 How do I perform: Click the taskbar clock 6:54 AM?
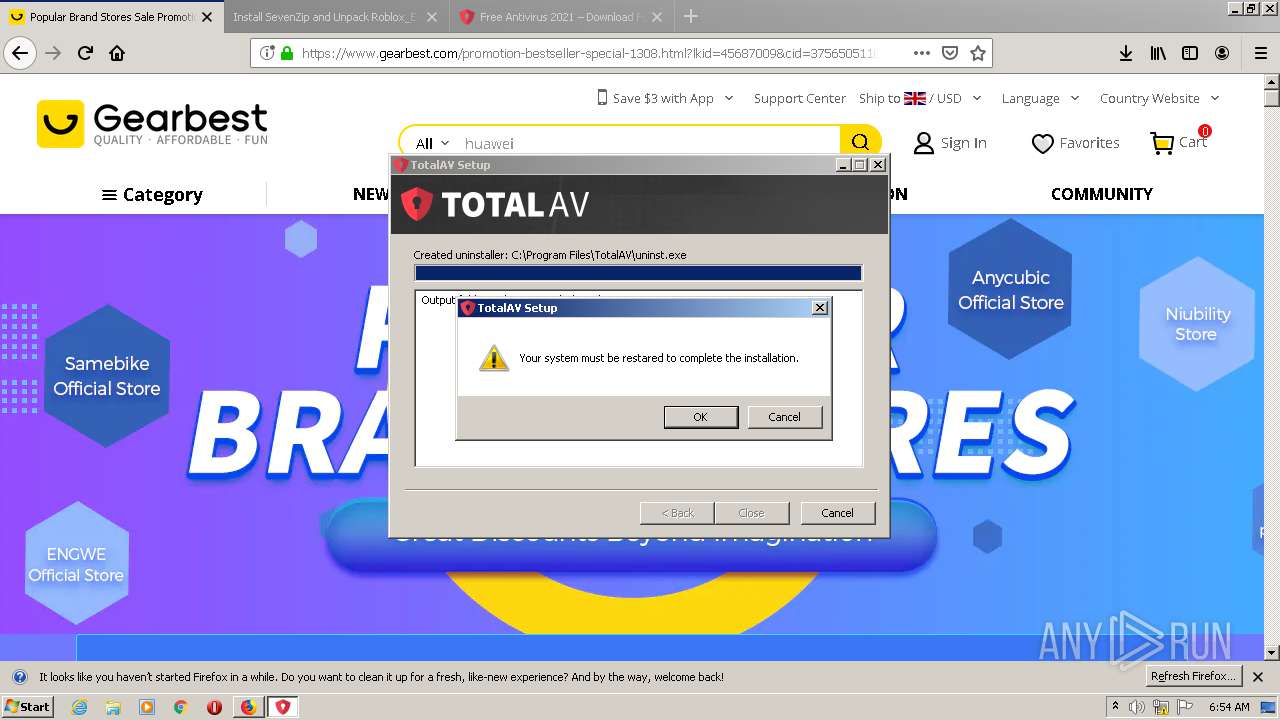click(x=1229, y=707)
